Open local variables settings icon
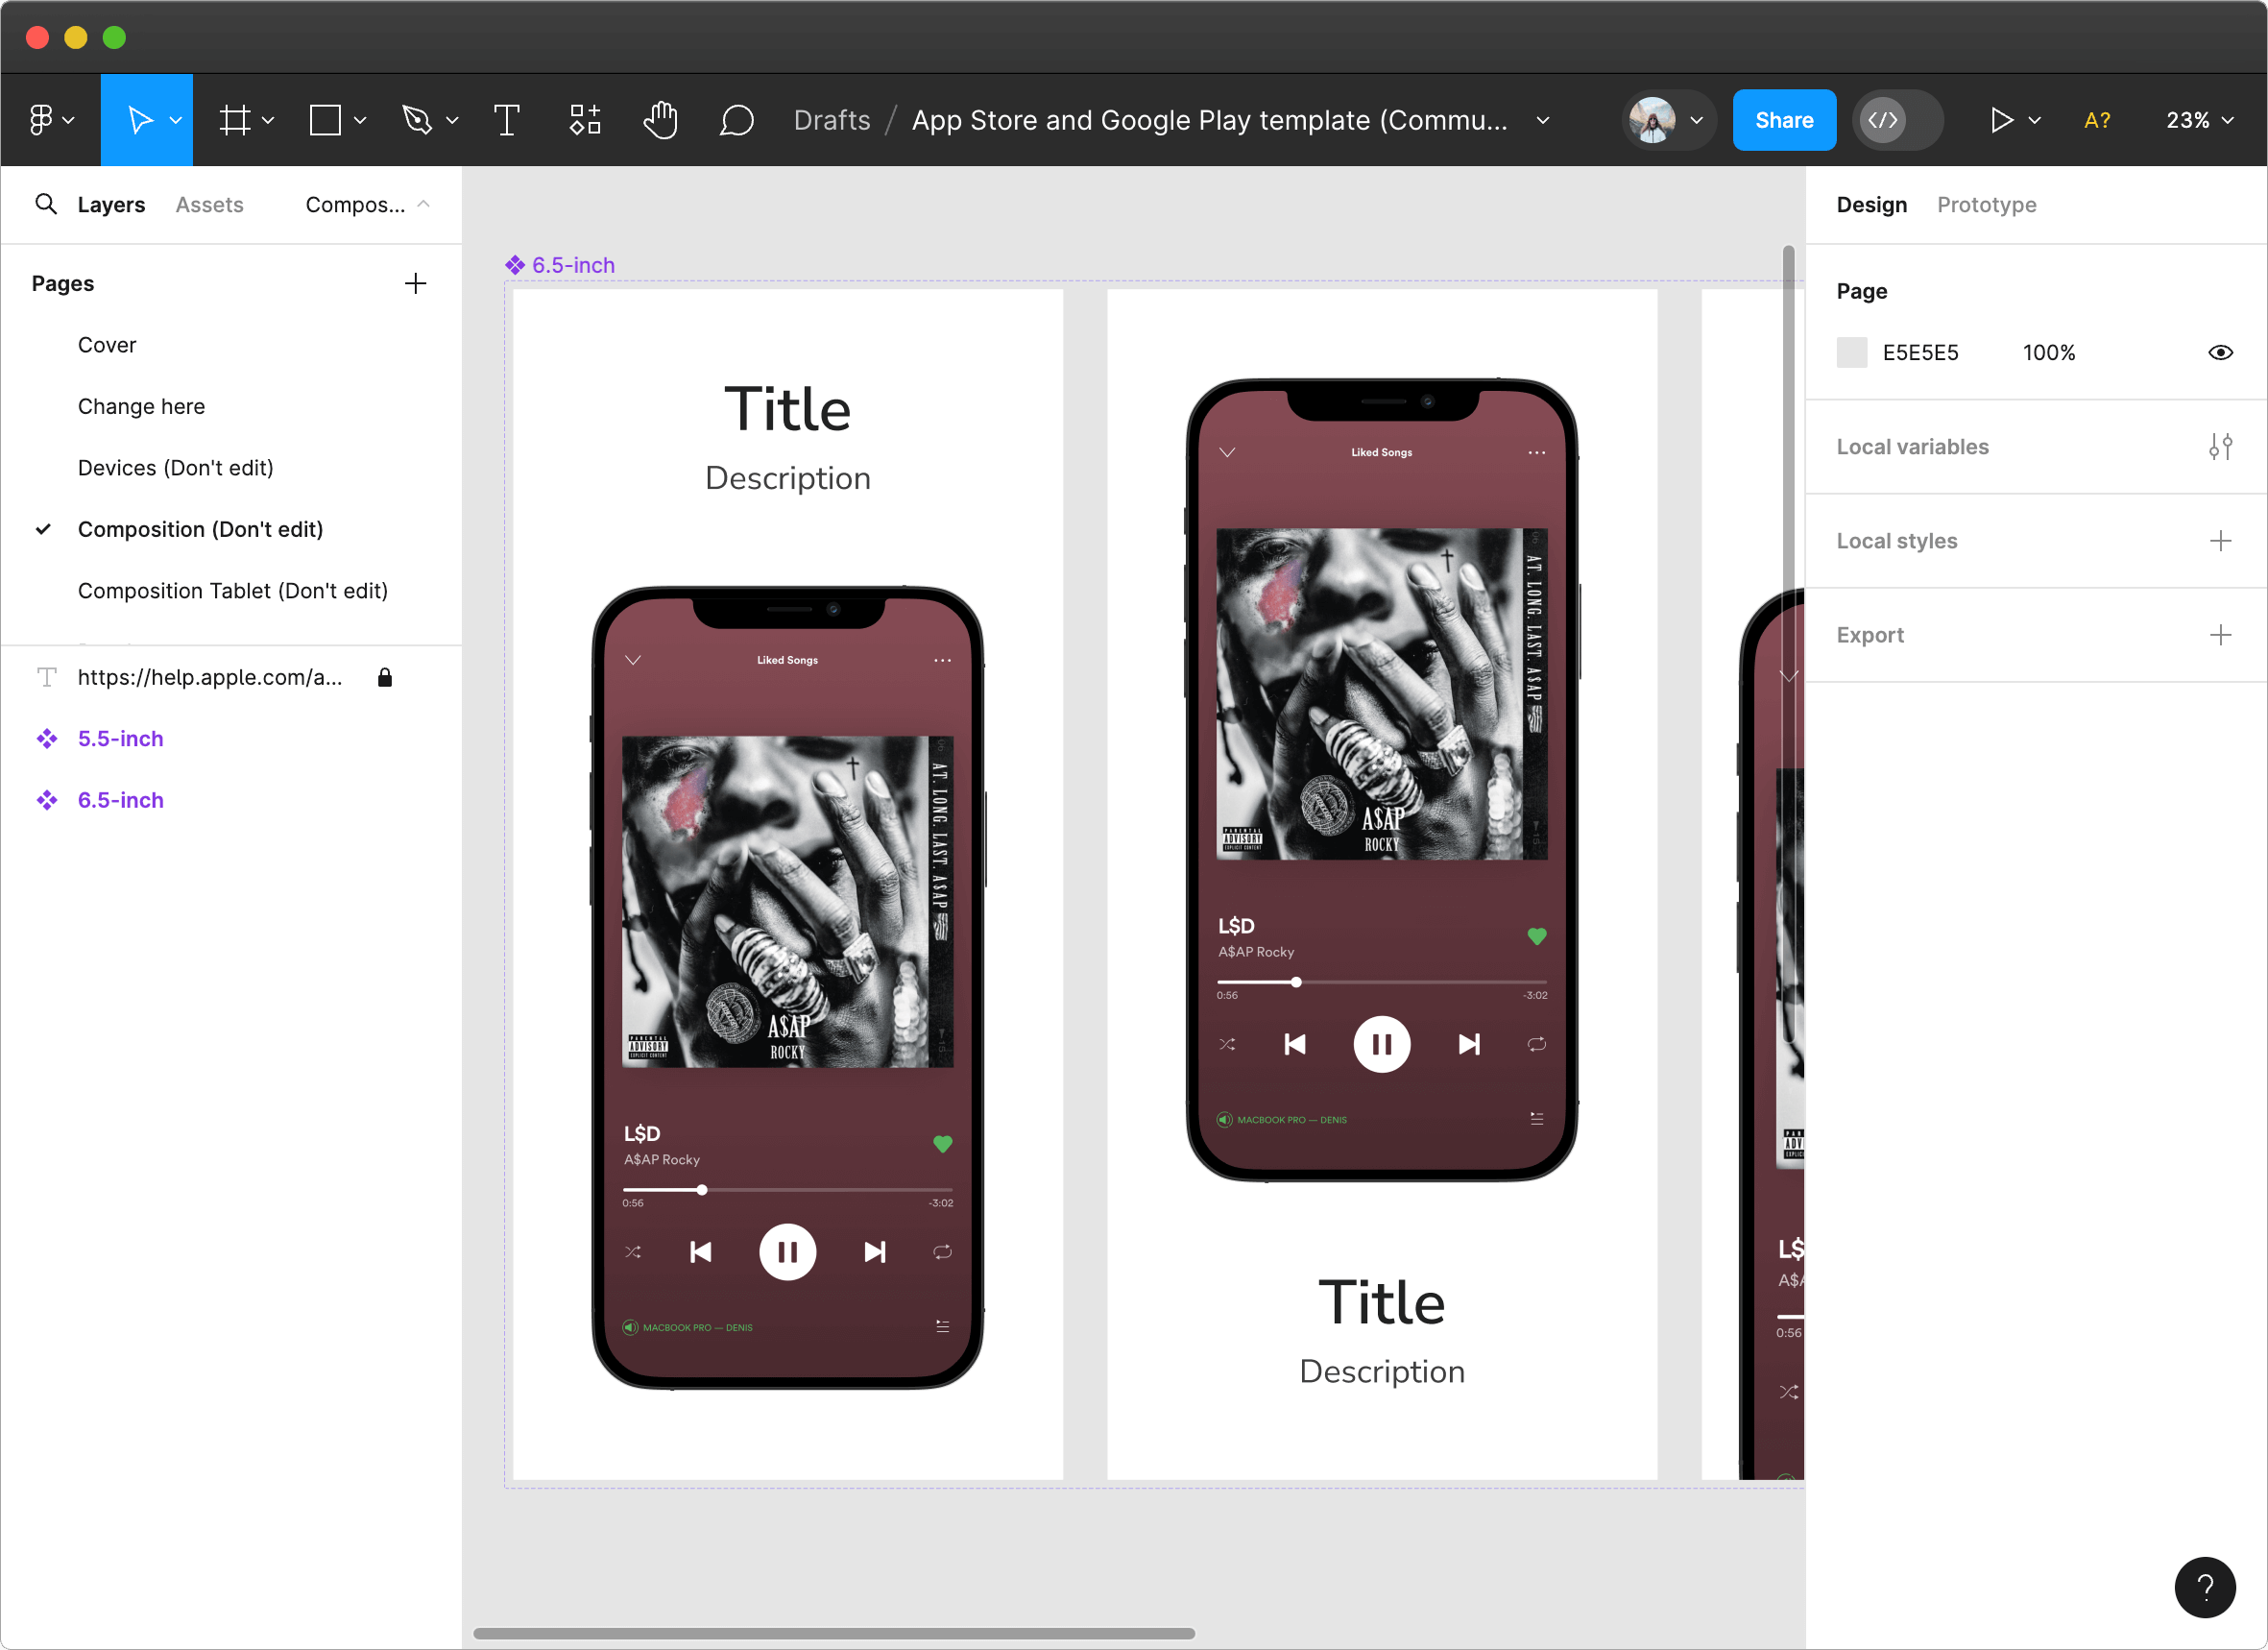This screenshot has height=1650, width=2268. click(2220, 447)
